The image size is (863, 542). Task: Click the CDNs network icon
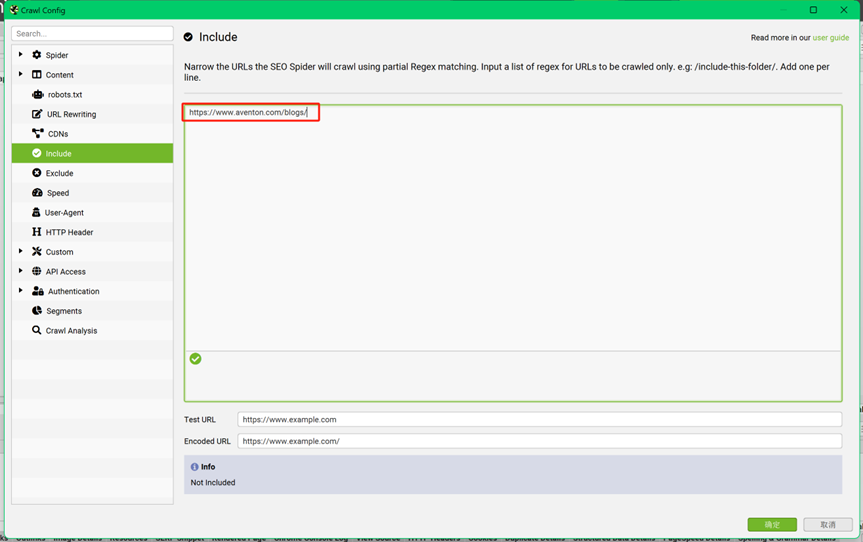point(38,134)
